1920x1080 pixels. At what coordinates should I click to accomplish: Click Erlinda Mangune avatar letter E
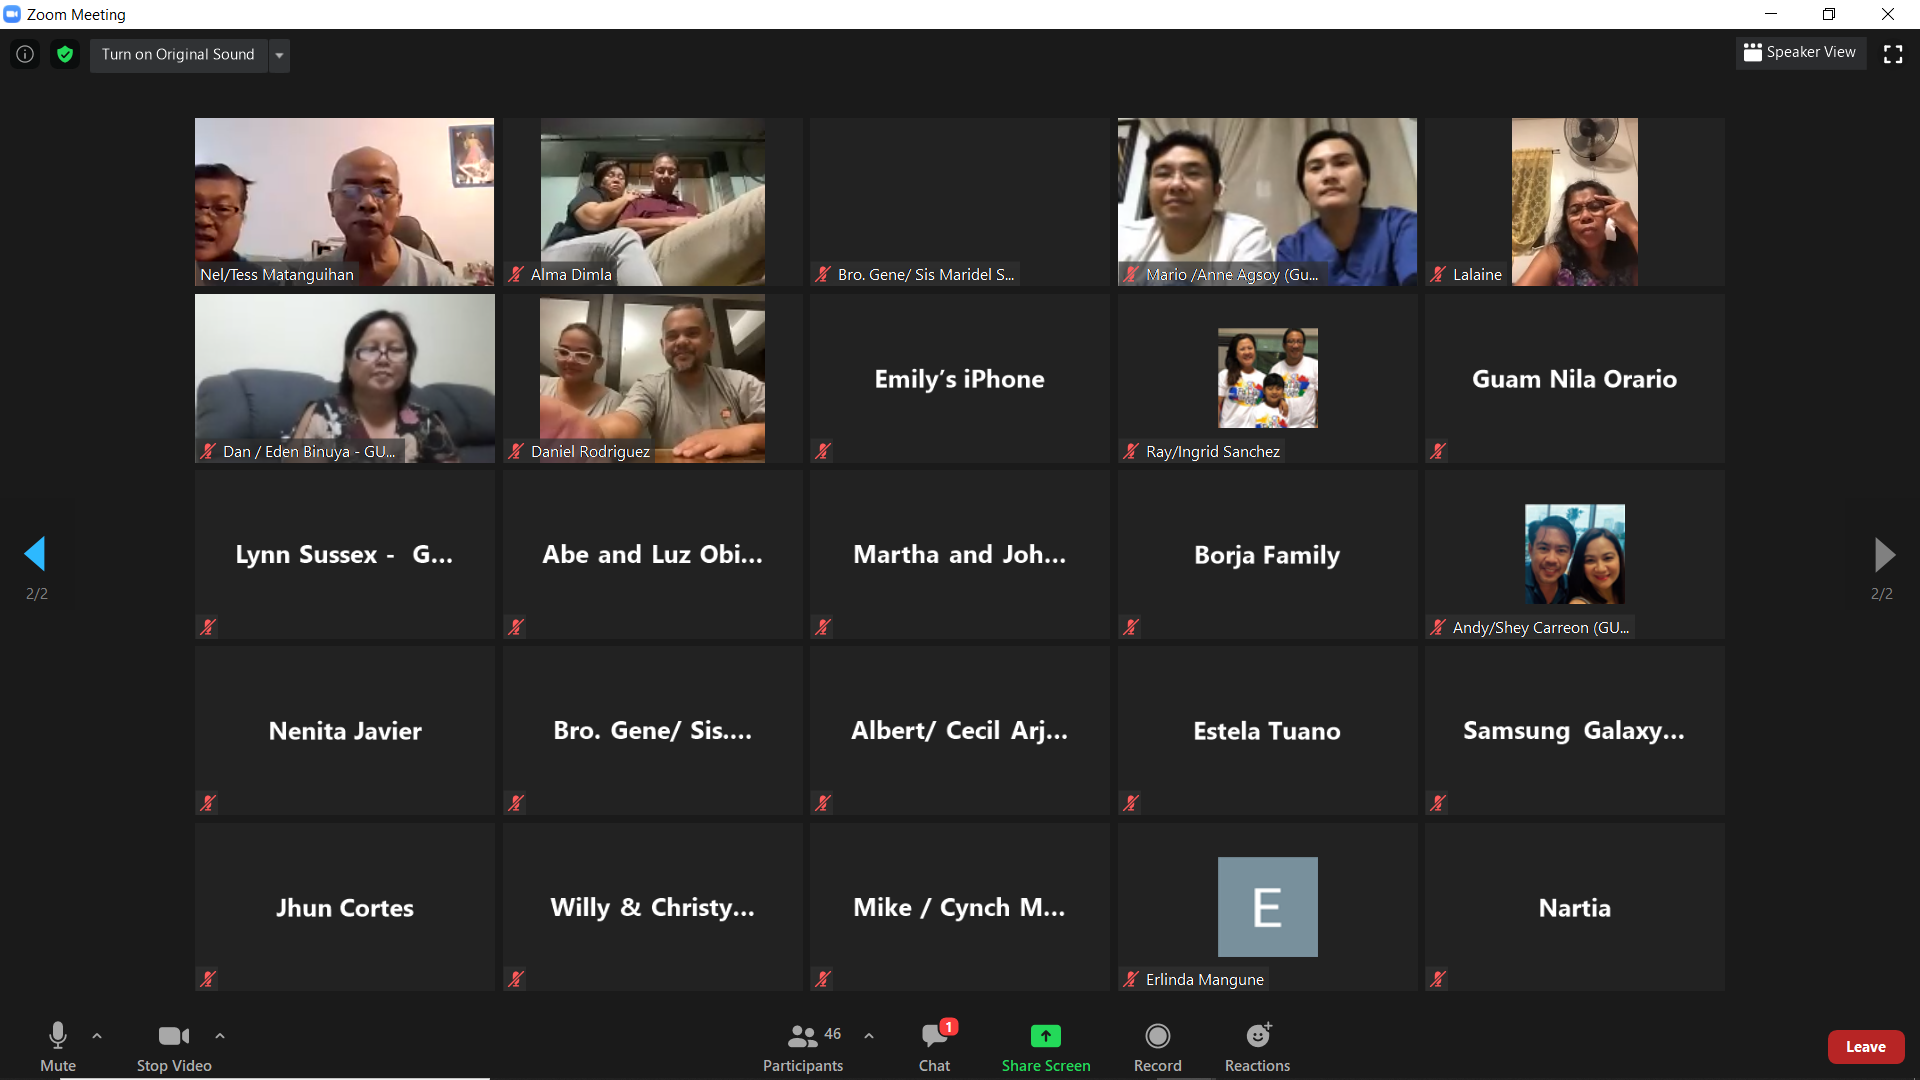pos(1267,907)
